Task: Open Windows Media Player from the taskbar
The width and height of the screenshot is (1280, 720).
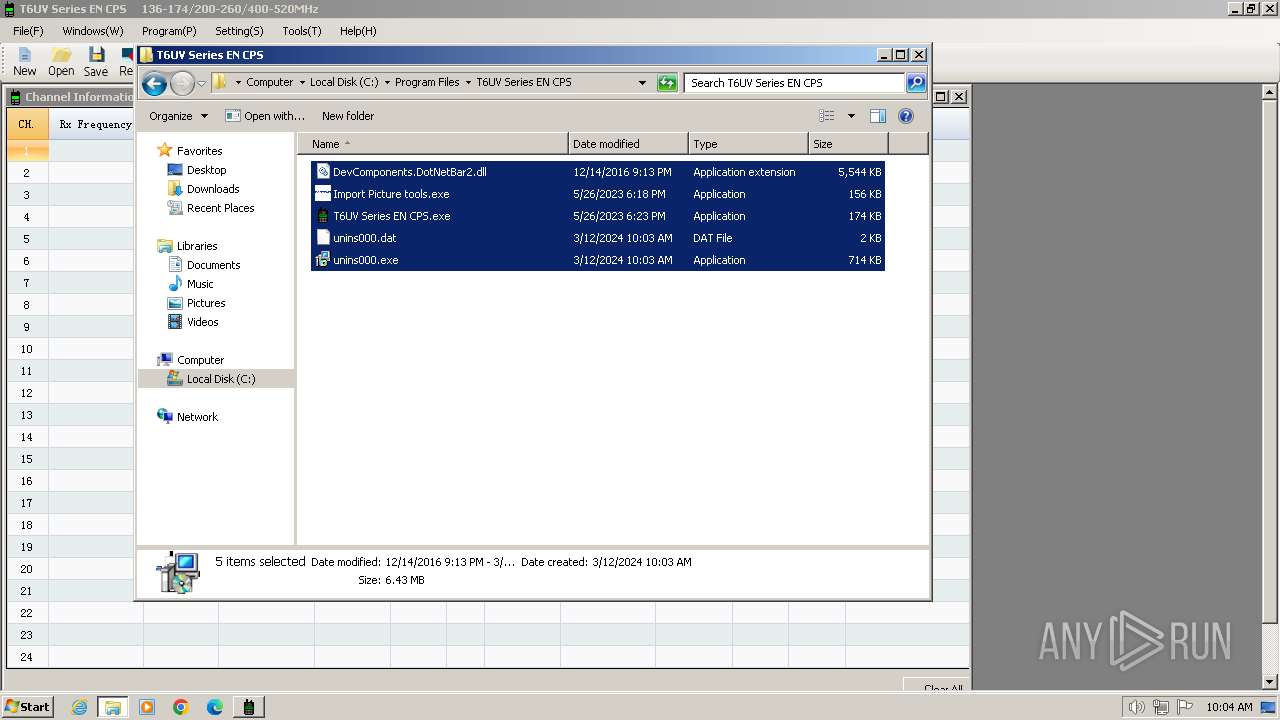Action: pyautogui.click(x=147, y=707)
